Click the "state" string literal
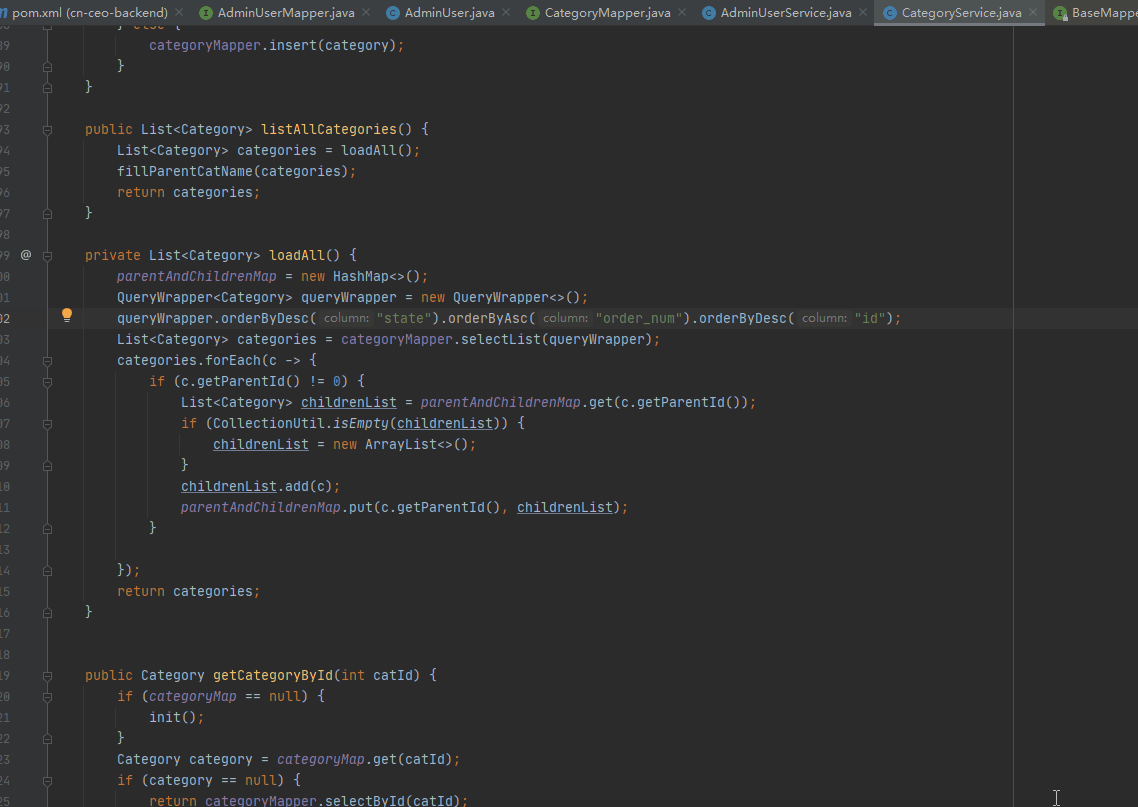Screen dimensions: 1138x807 point(404,318)
